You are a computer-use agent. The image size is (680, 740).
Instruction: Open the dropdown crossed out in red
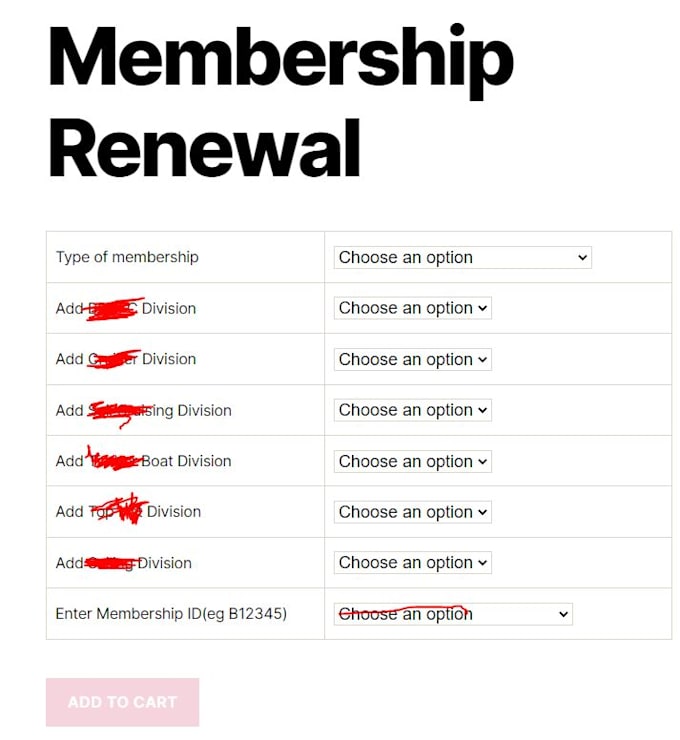[x=452, y=614]
